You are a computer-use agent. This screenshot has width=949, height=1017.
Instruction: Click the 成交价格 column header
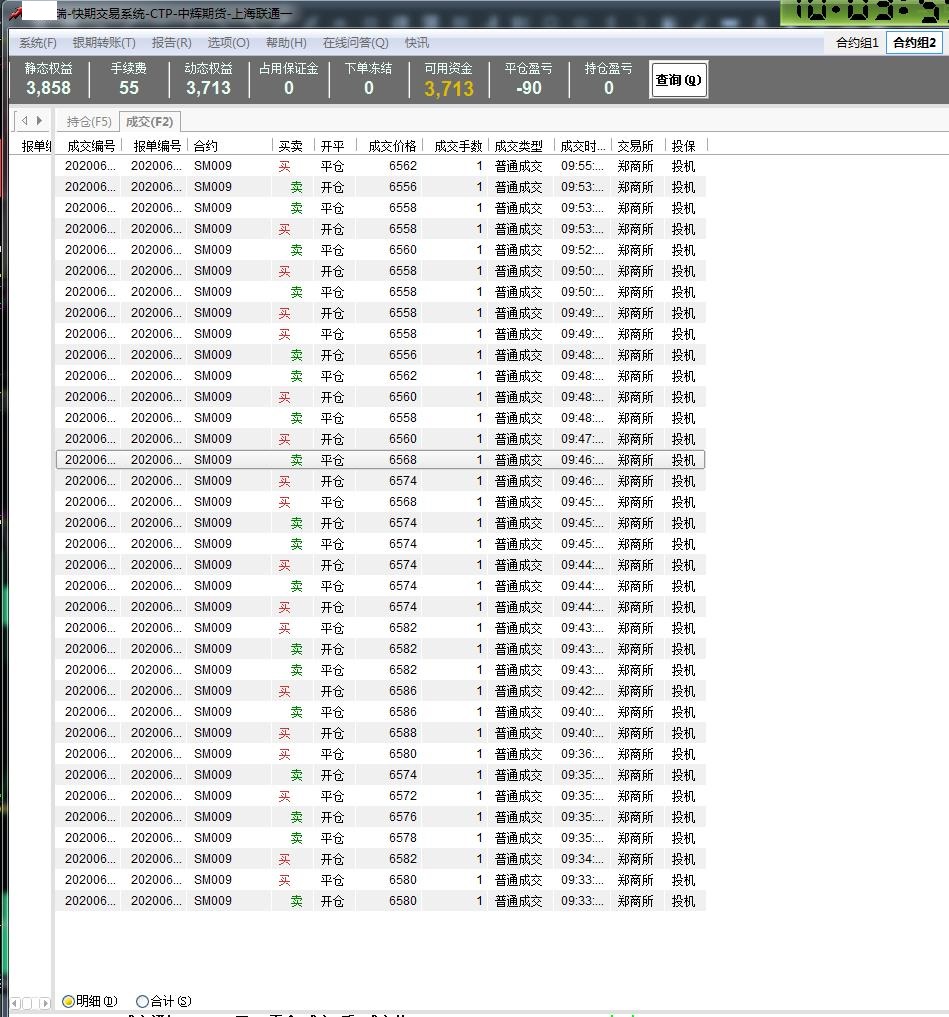click(392, 146)
